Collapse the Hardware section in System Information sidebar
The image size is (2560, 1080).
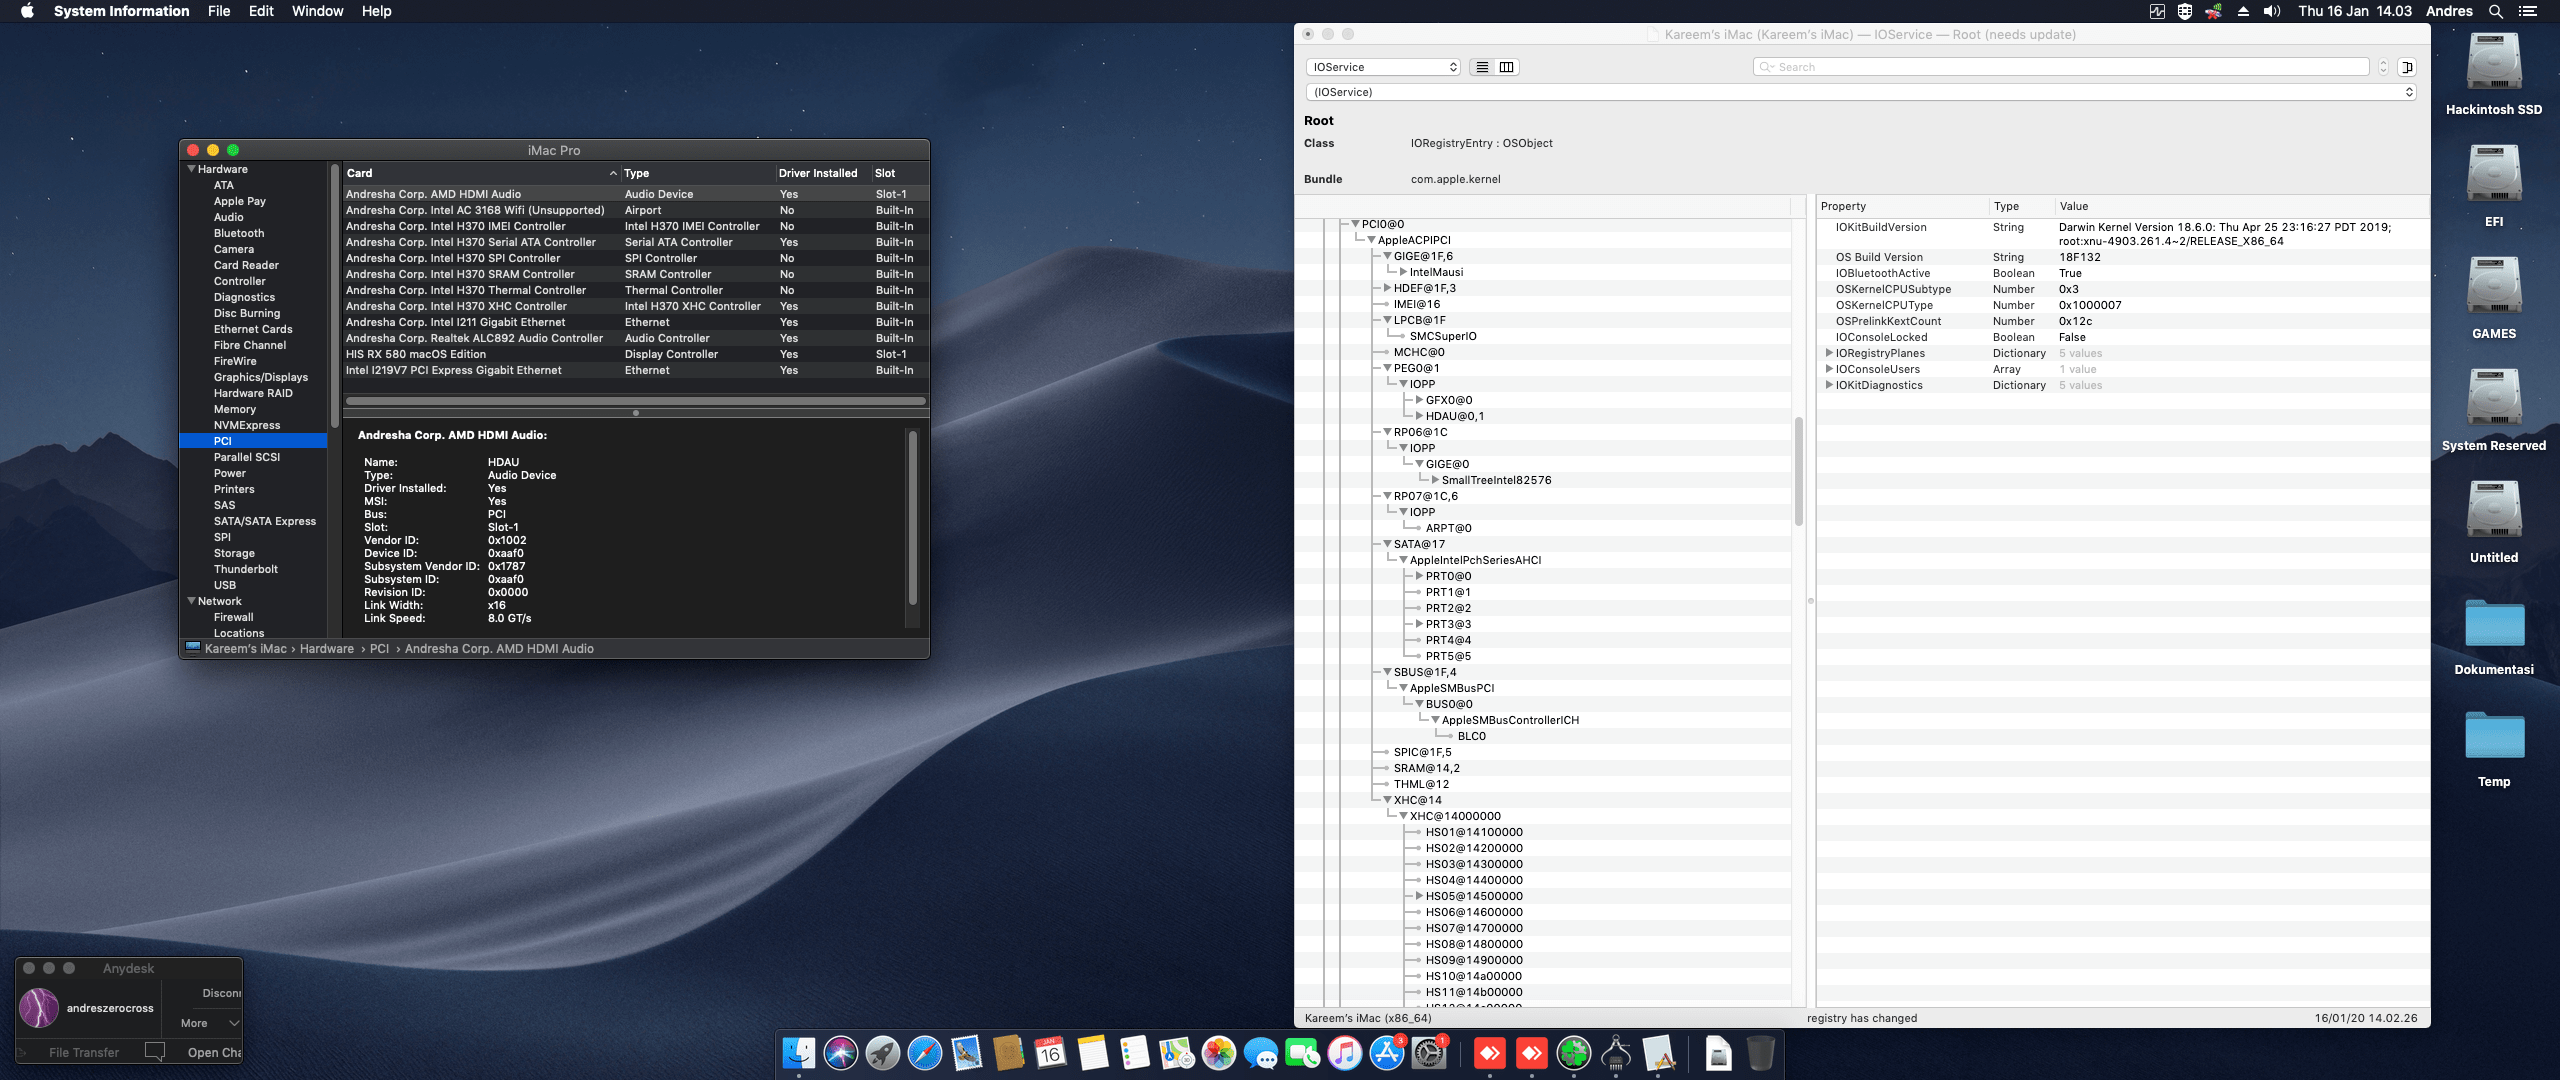point(191,168)
